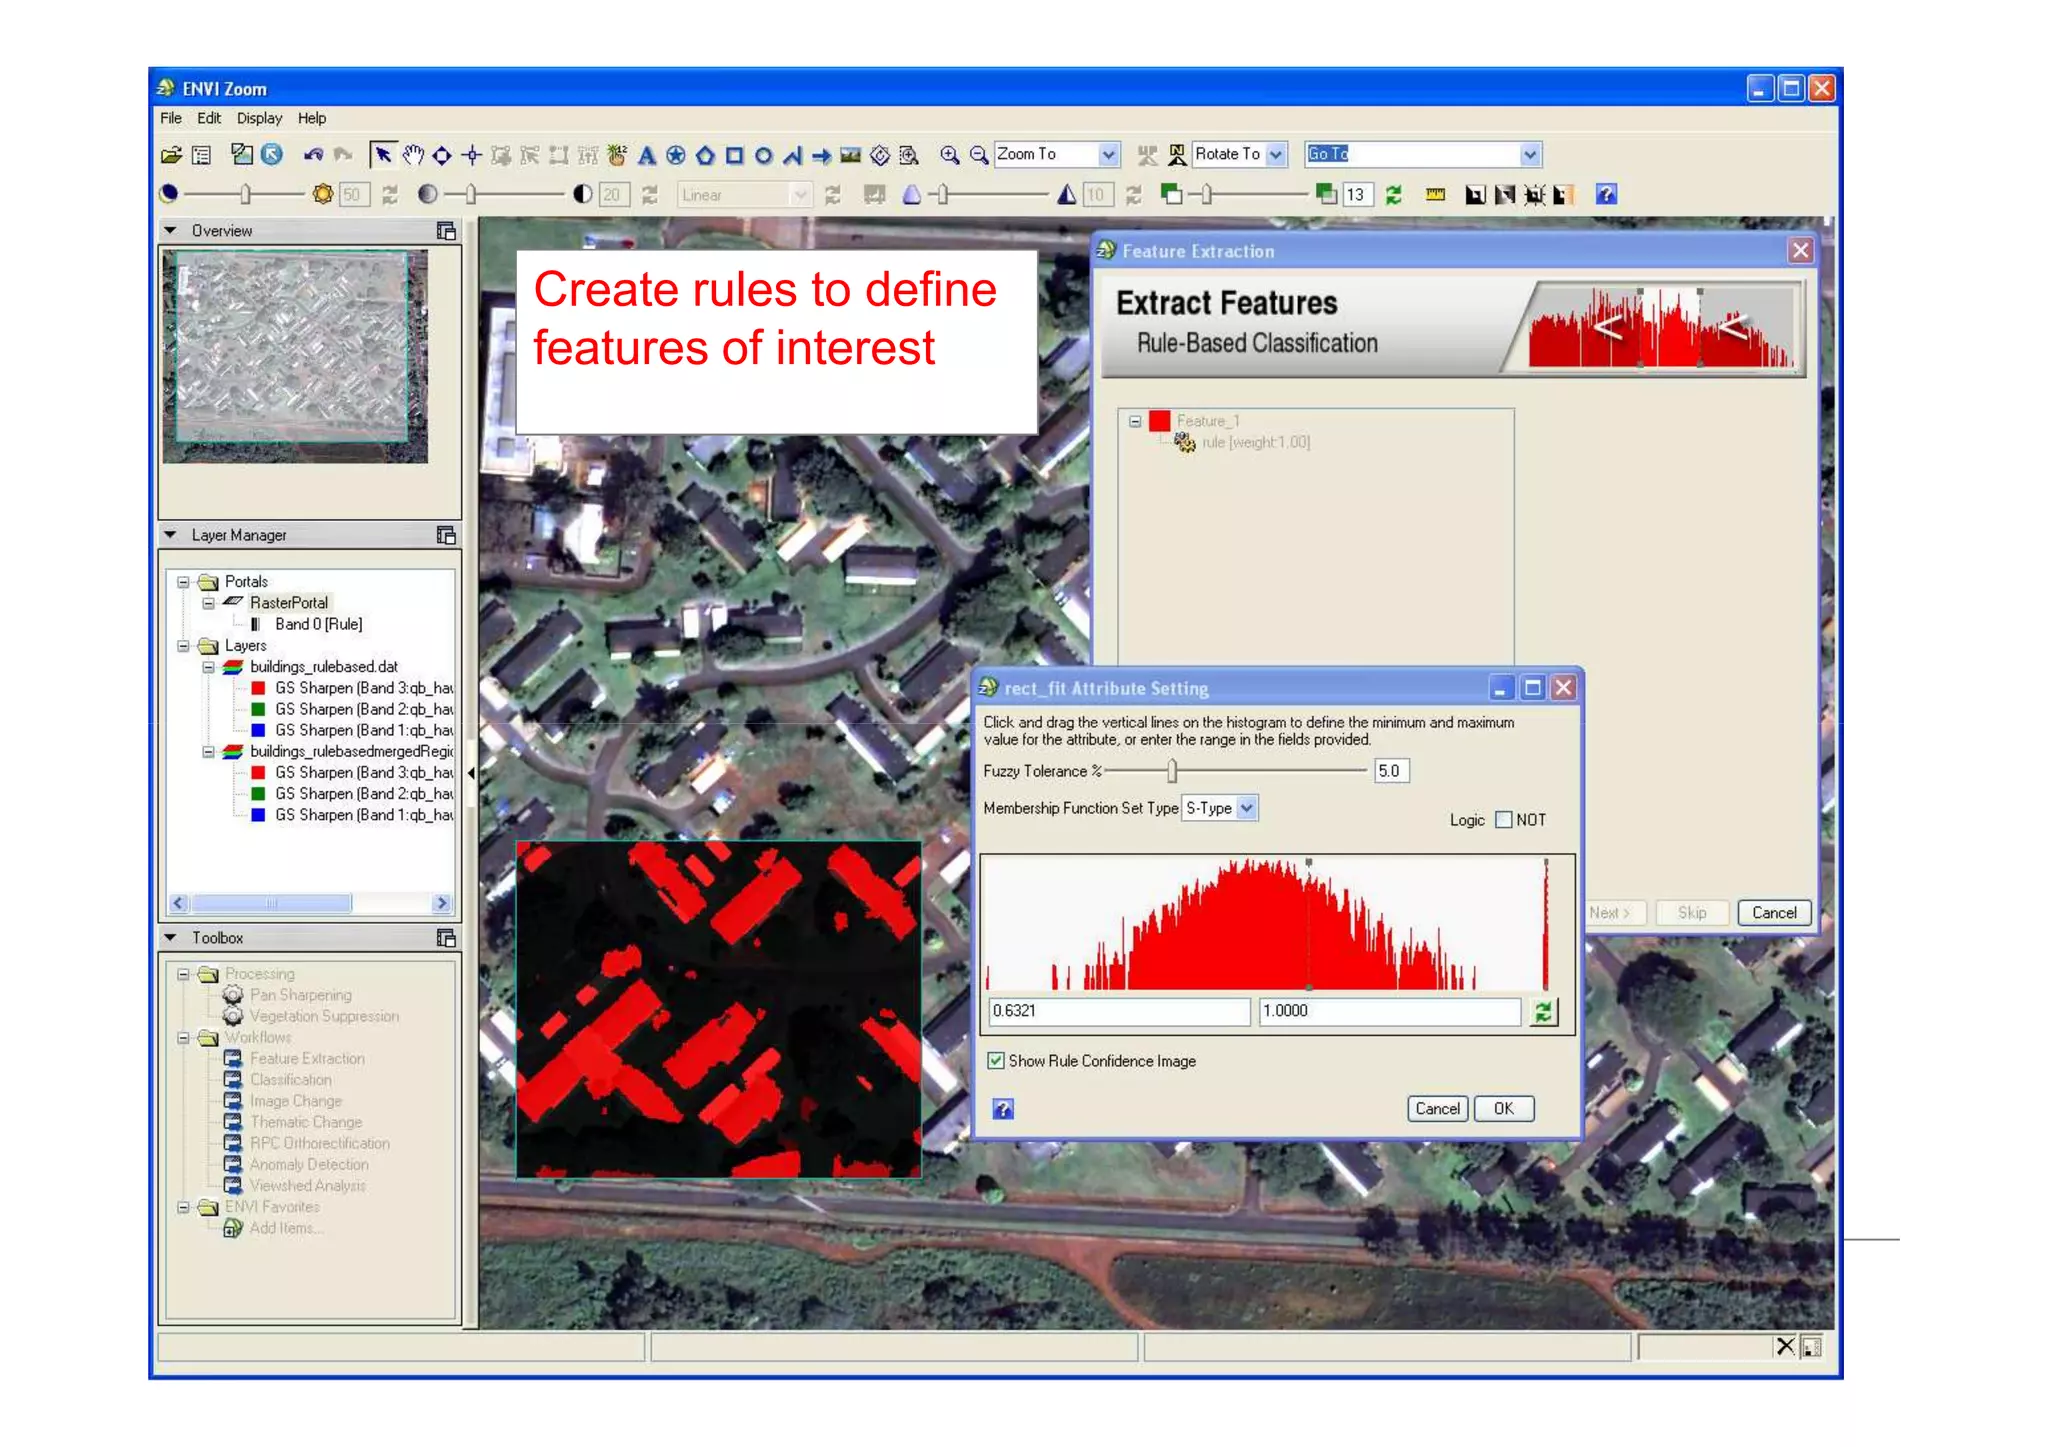Open the Membership Function Set Type dropdown
Viewport: 2048px width, 1447px height.
point(1247,808)
